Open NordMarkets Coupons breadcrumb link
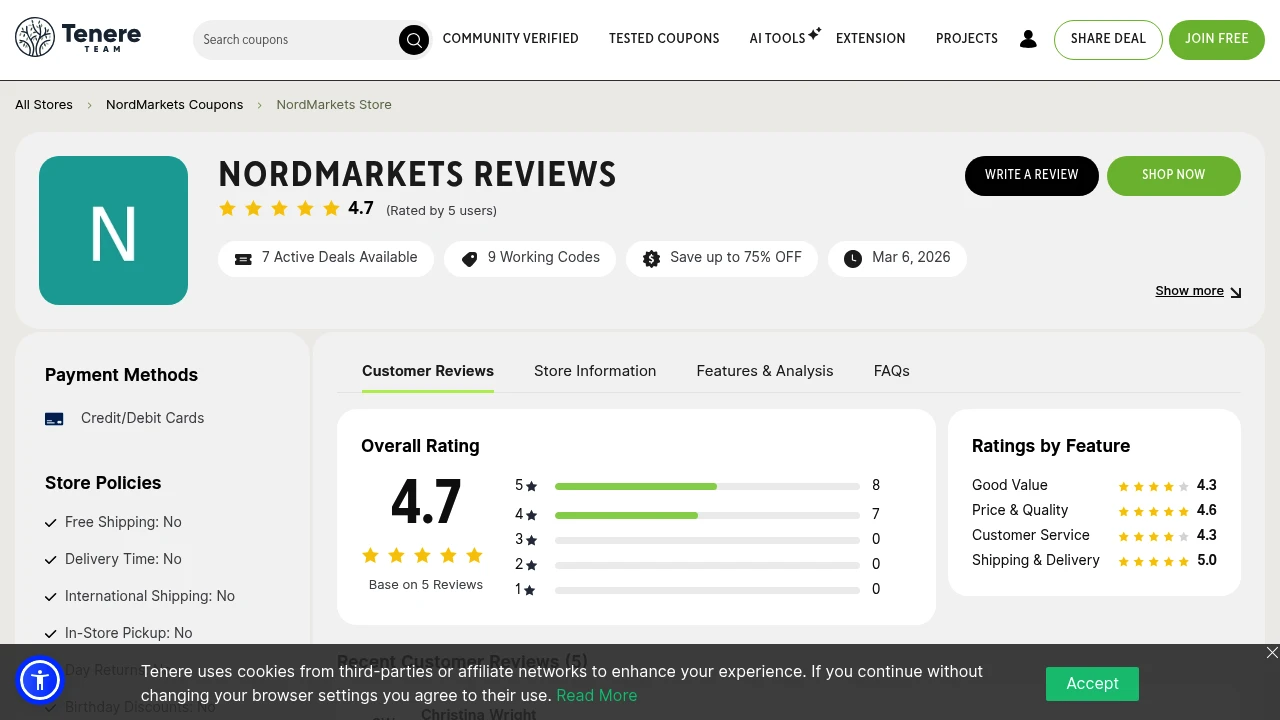 click(x=175, y=105)
